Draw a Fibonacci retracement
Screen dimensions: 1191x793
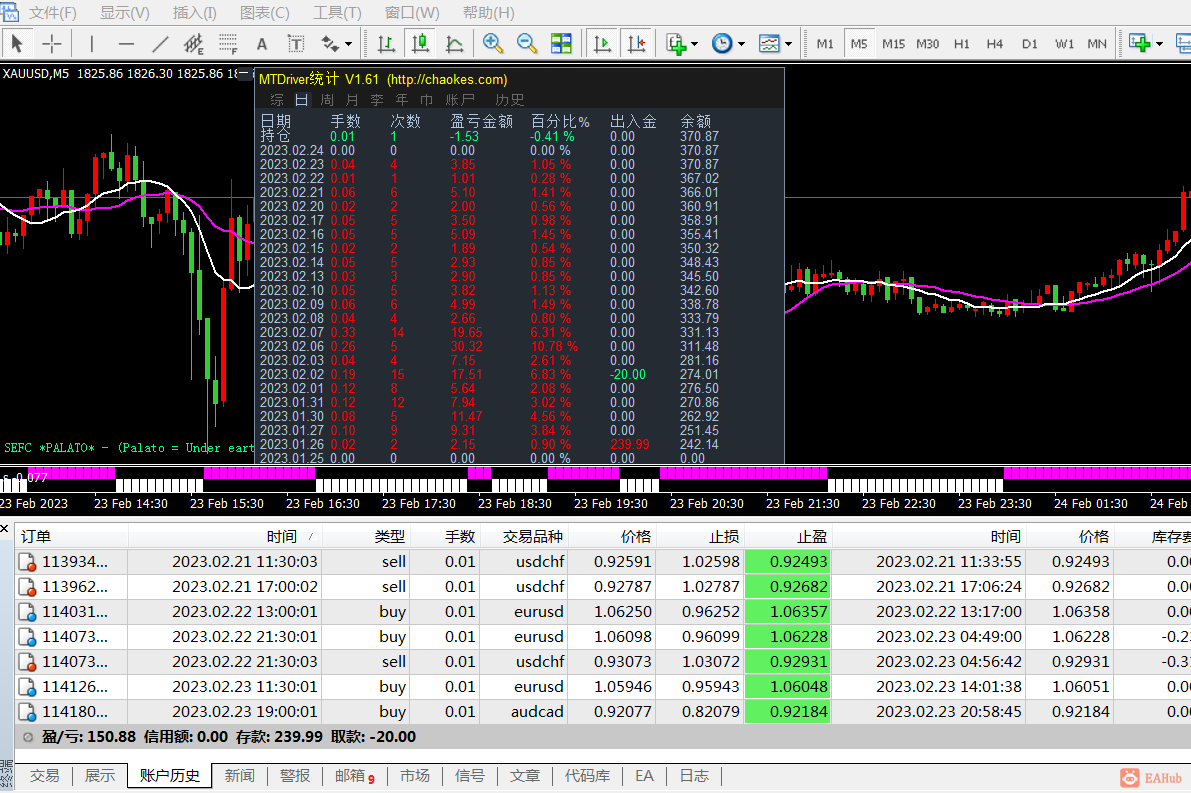coord(228,44)
